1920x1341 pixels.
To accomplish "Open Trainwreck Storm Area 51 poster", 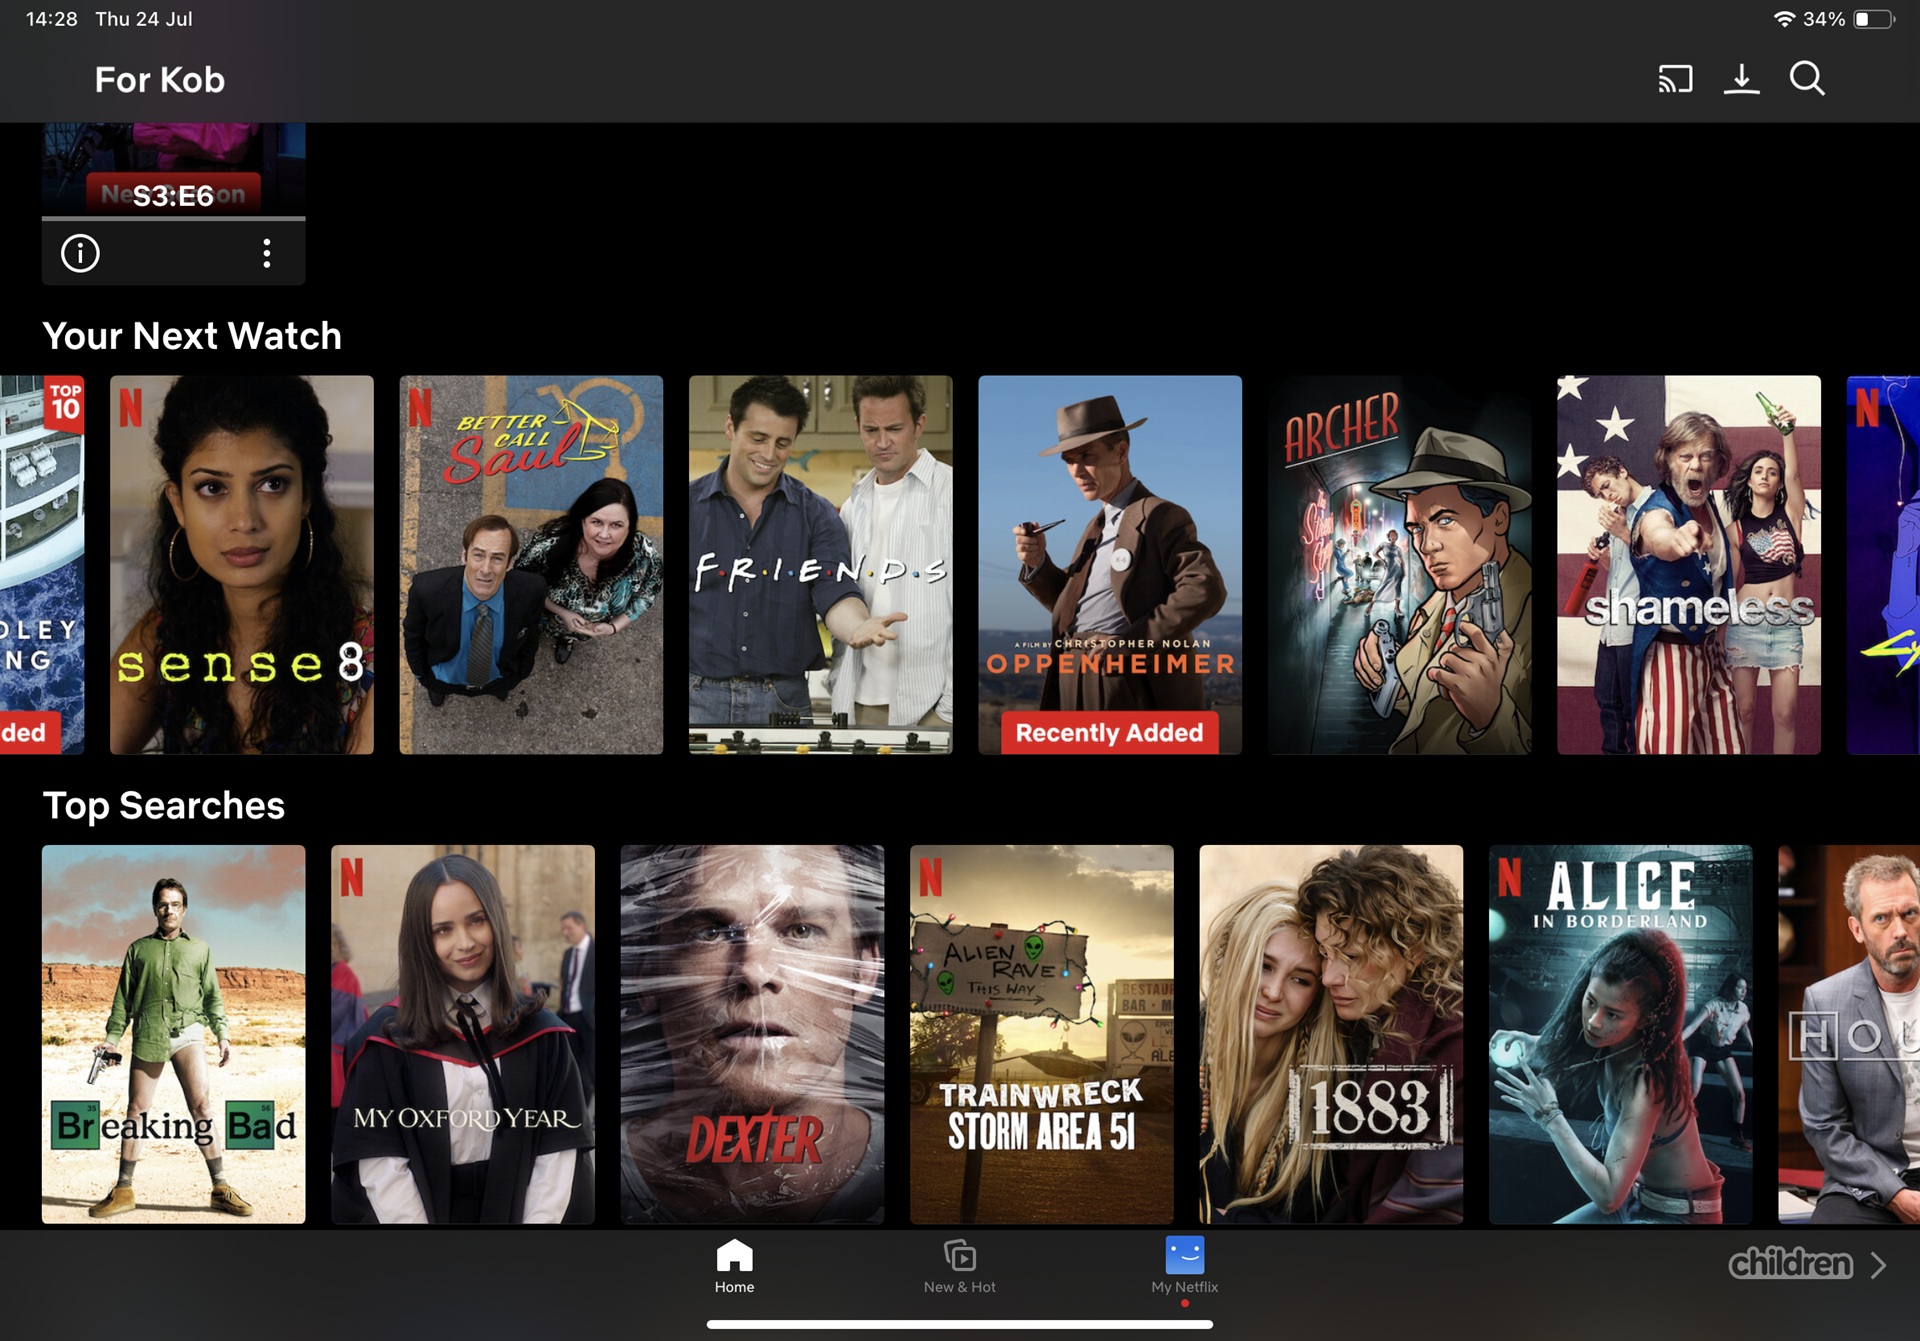I will (1042, 1034).
